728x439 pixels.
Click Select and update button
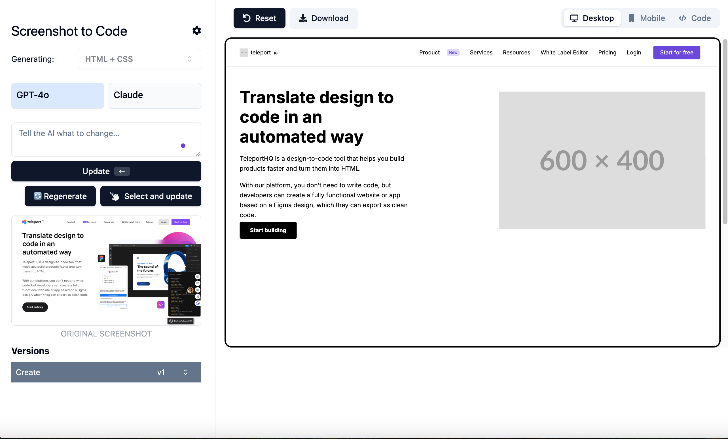(150, 196)
